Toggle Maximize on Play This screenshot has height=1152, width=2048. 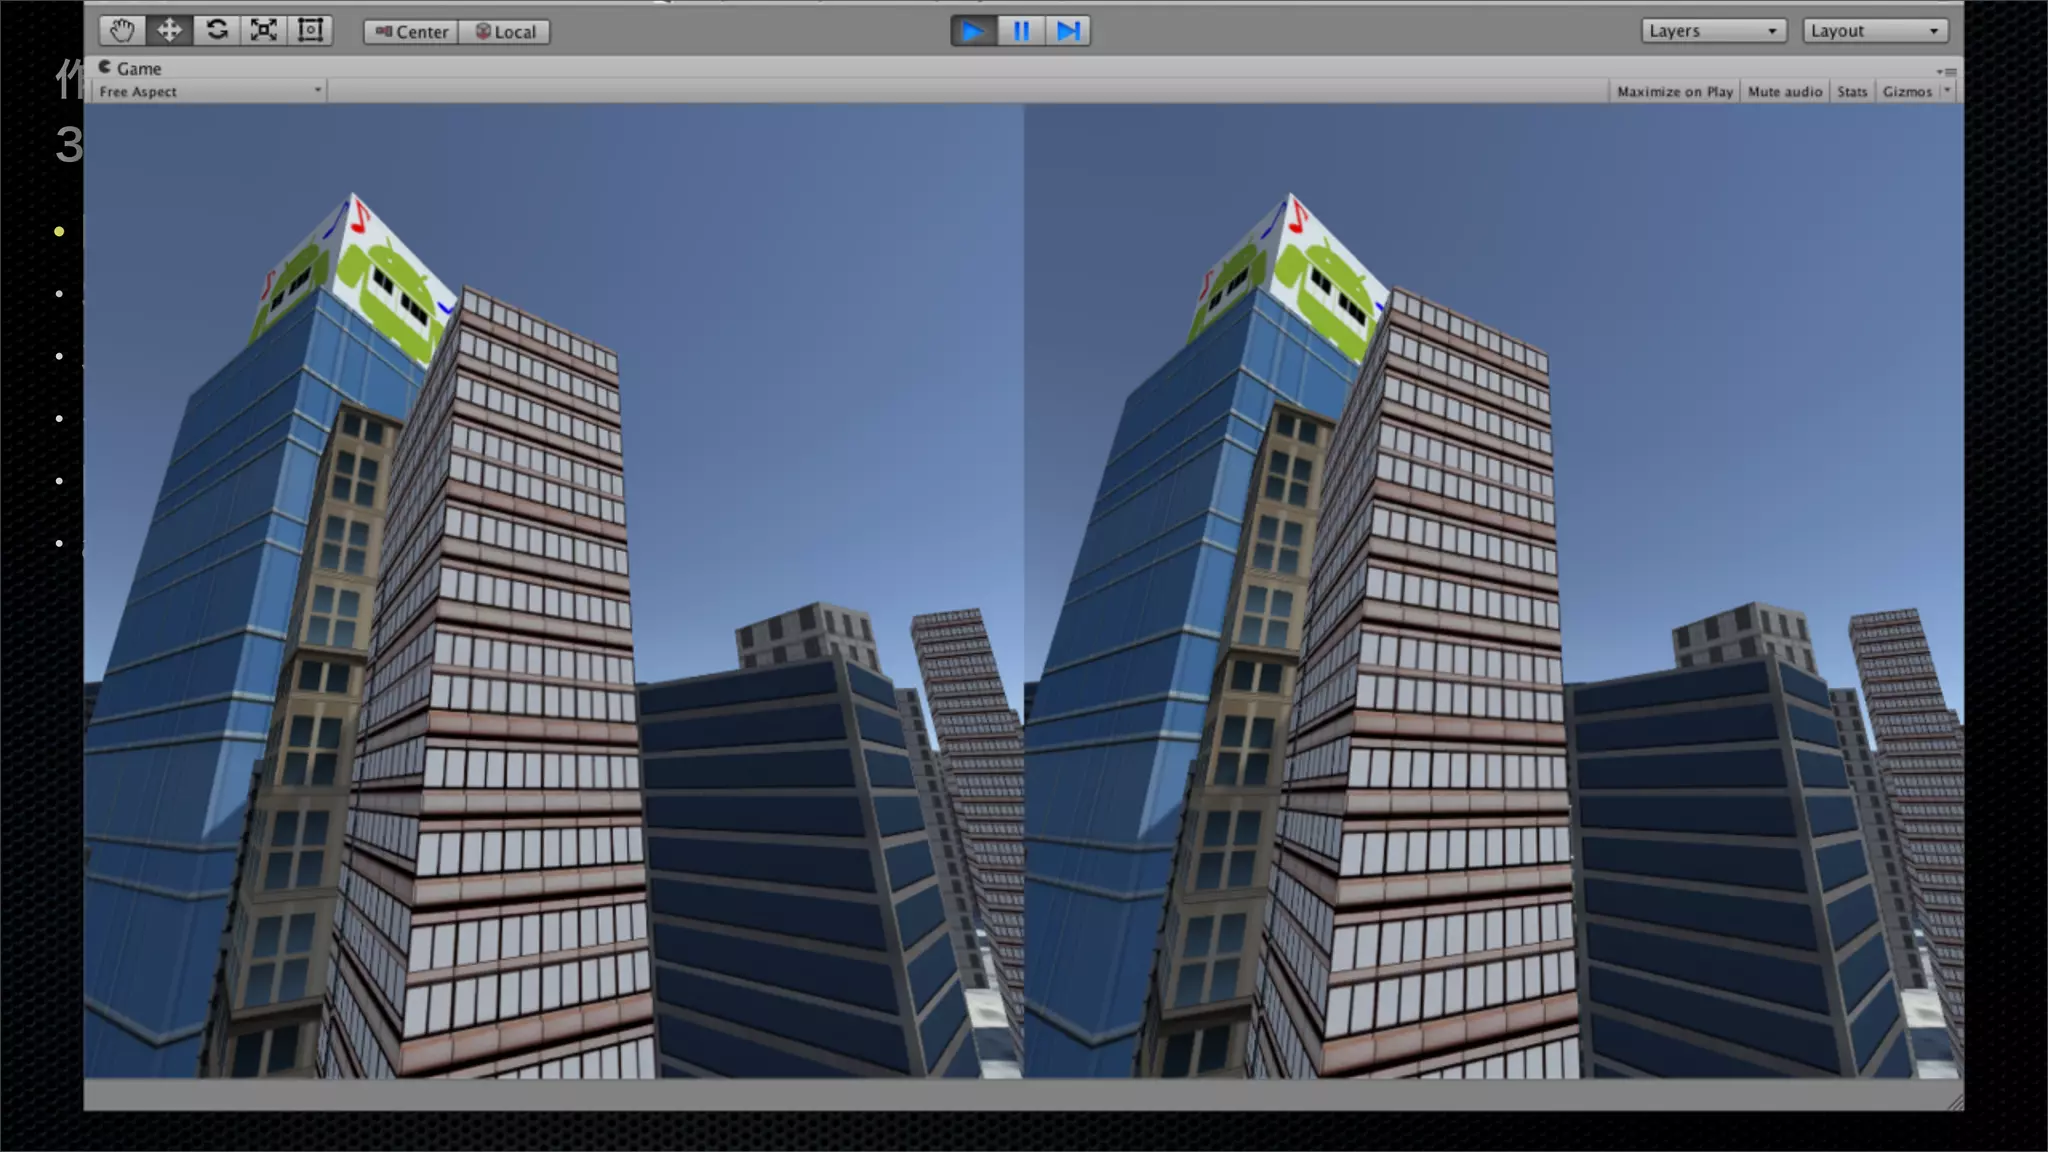pyautogui.click(x=1674, y=91)
